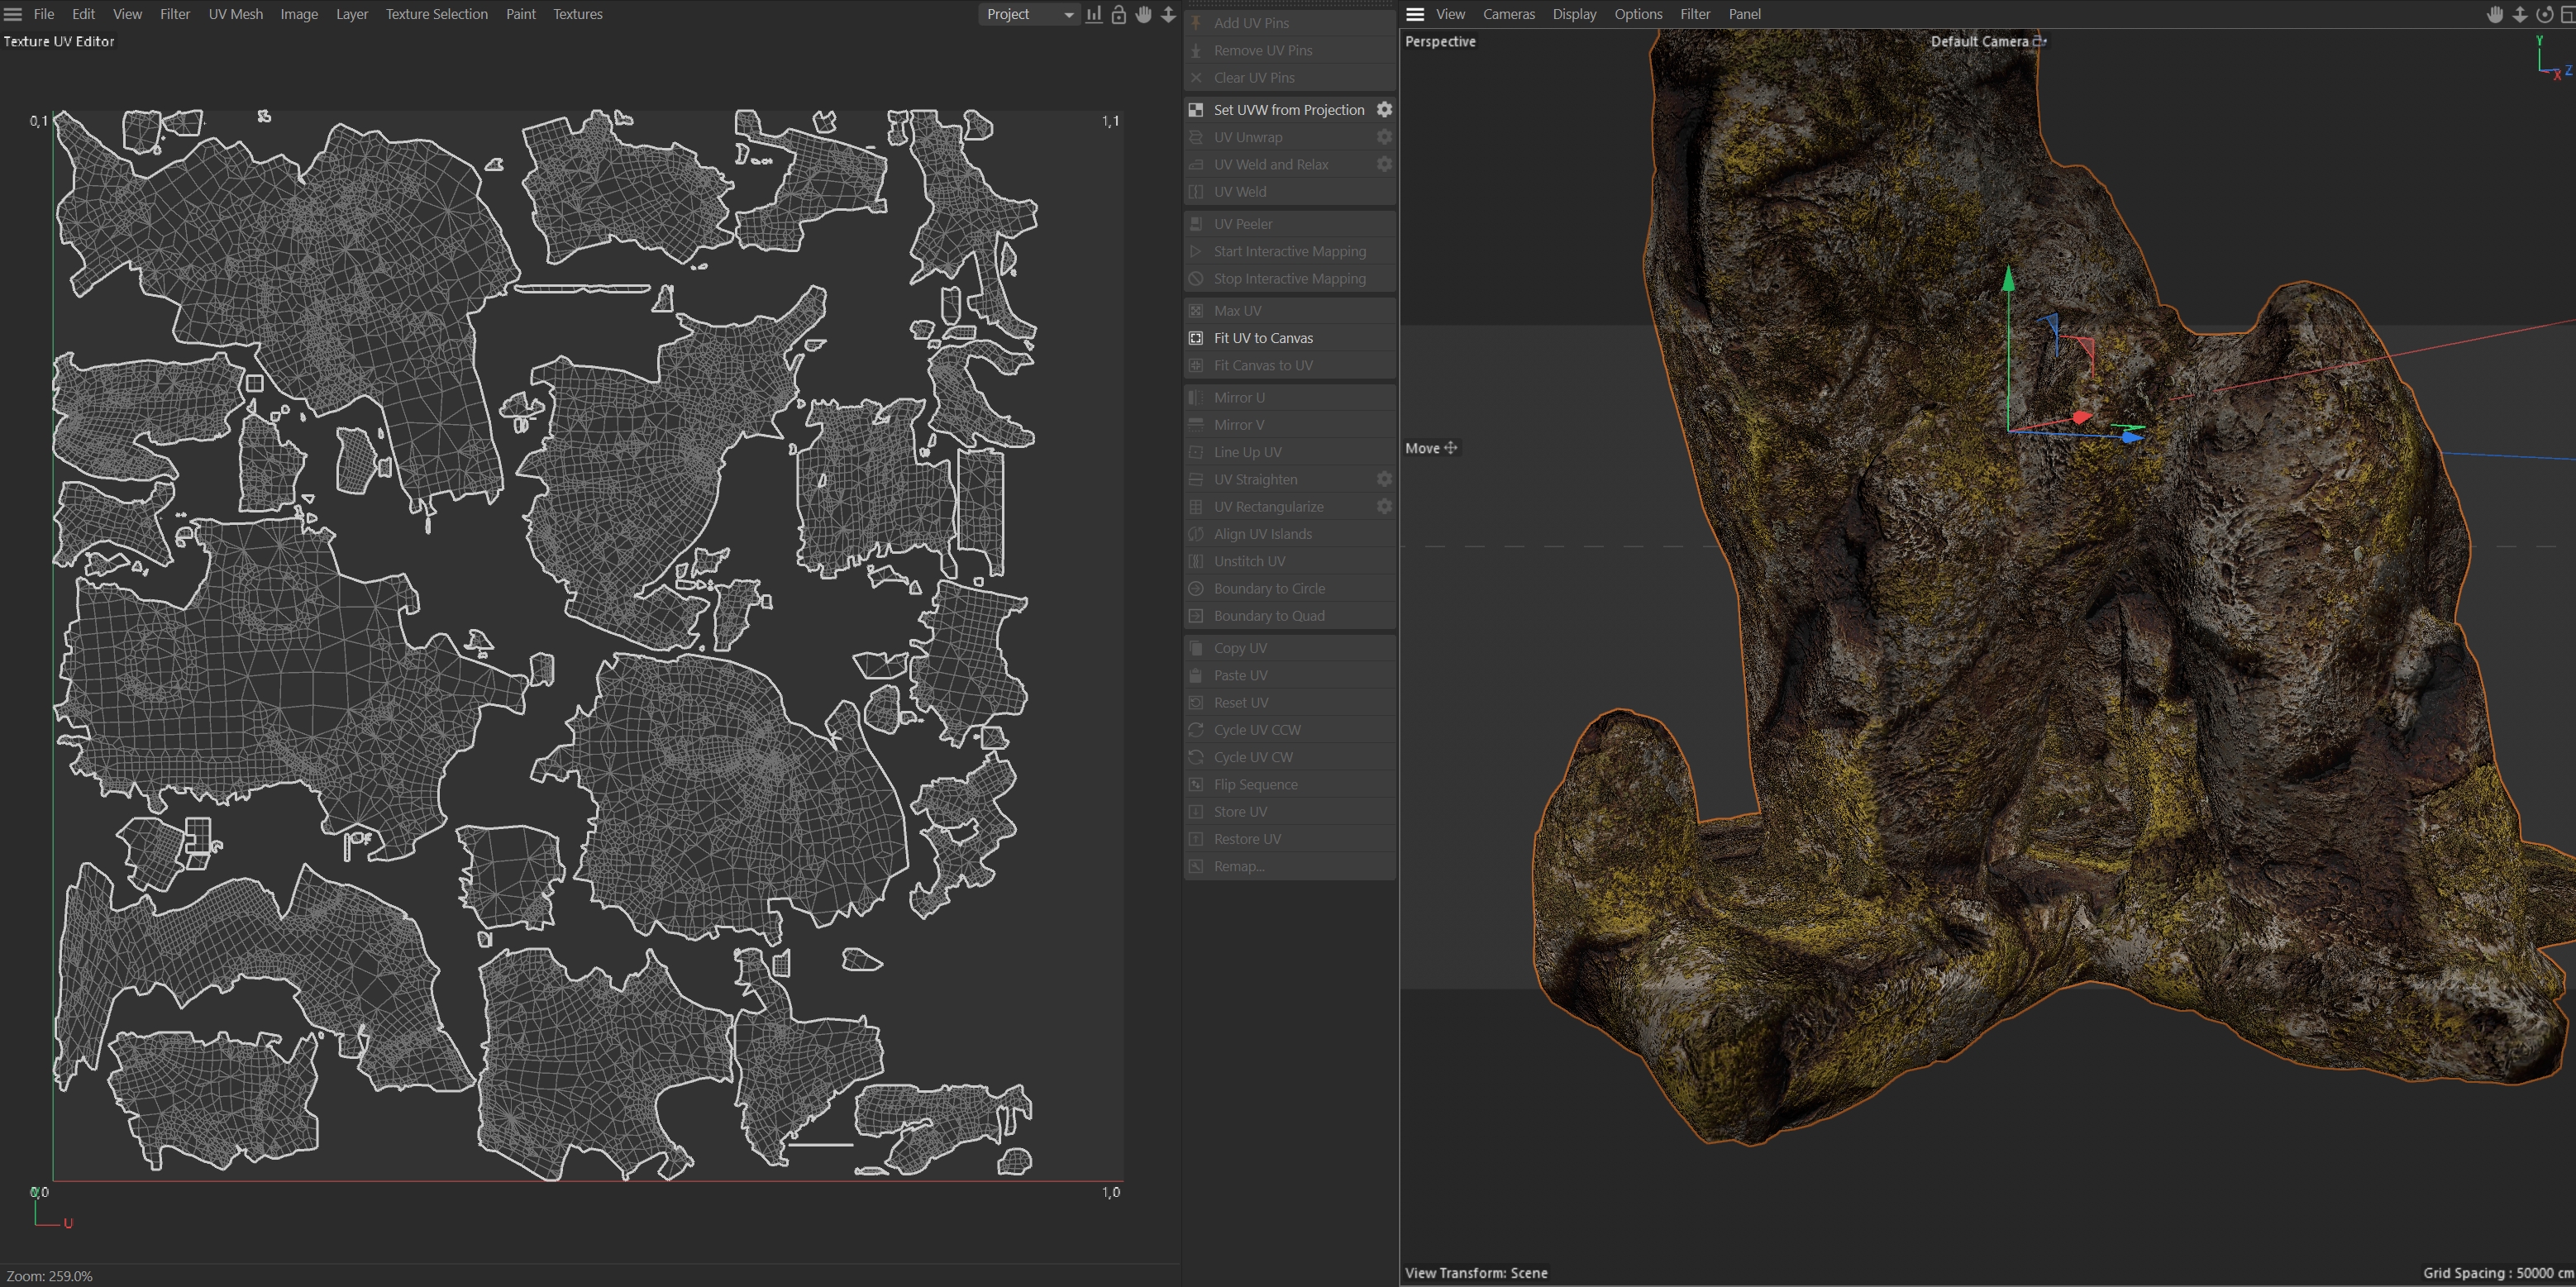Toggle the Move axis-lock icon in viewport
This screenshot has height=1287, width=2576.
tap(1451, 448)
